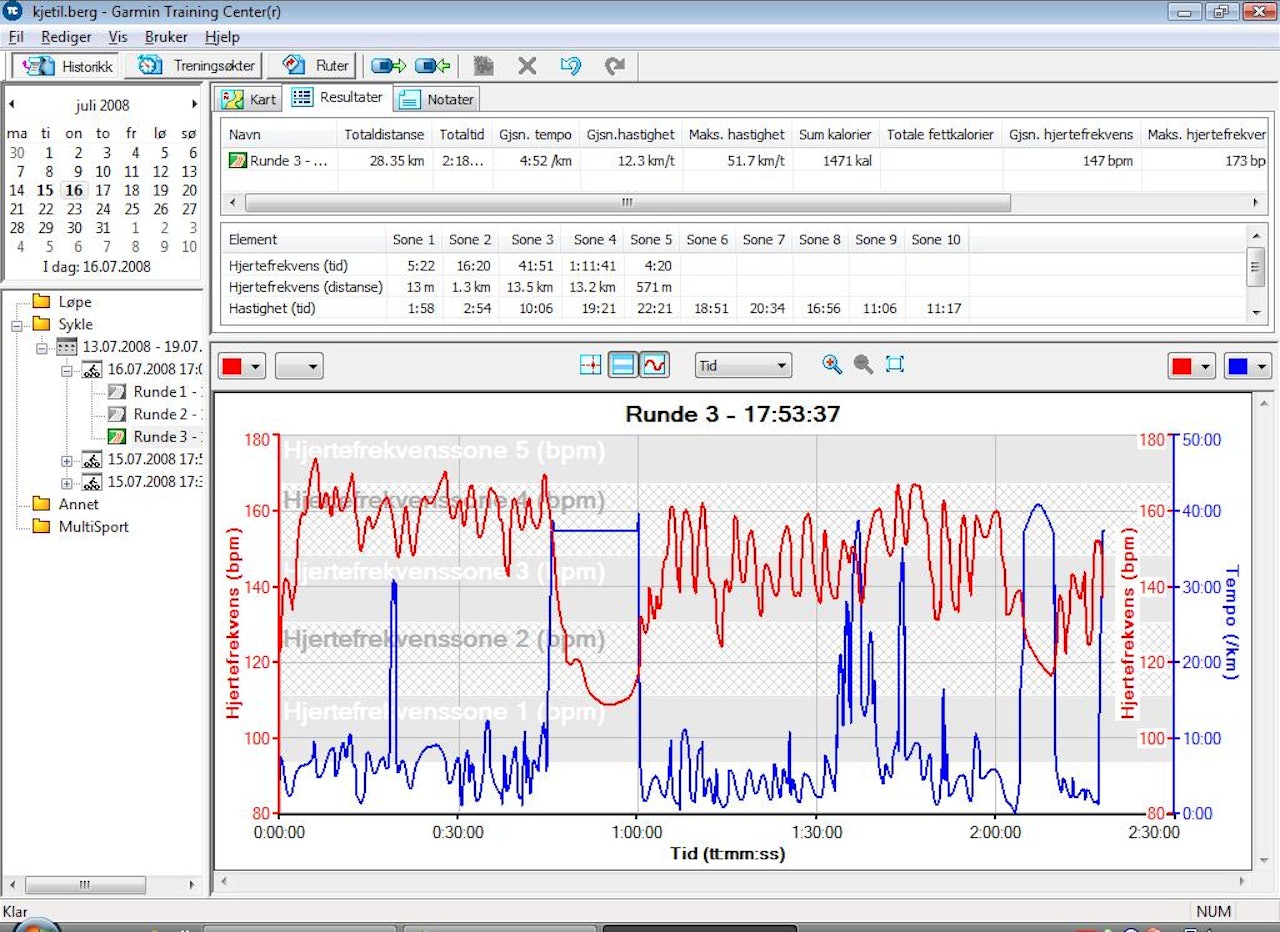Open the Treningsøkter view

199,66
